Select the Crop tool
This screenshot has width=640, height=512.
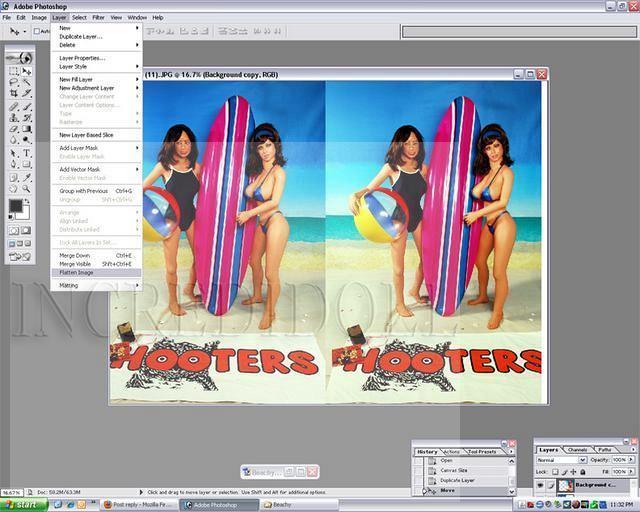pos(14,93)
